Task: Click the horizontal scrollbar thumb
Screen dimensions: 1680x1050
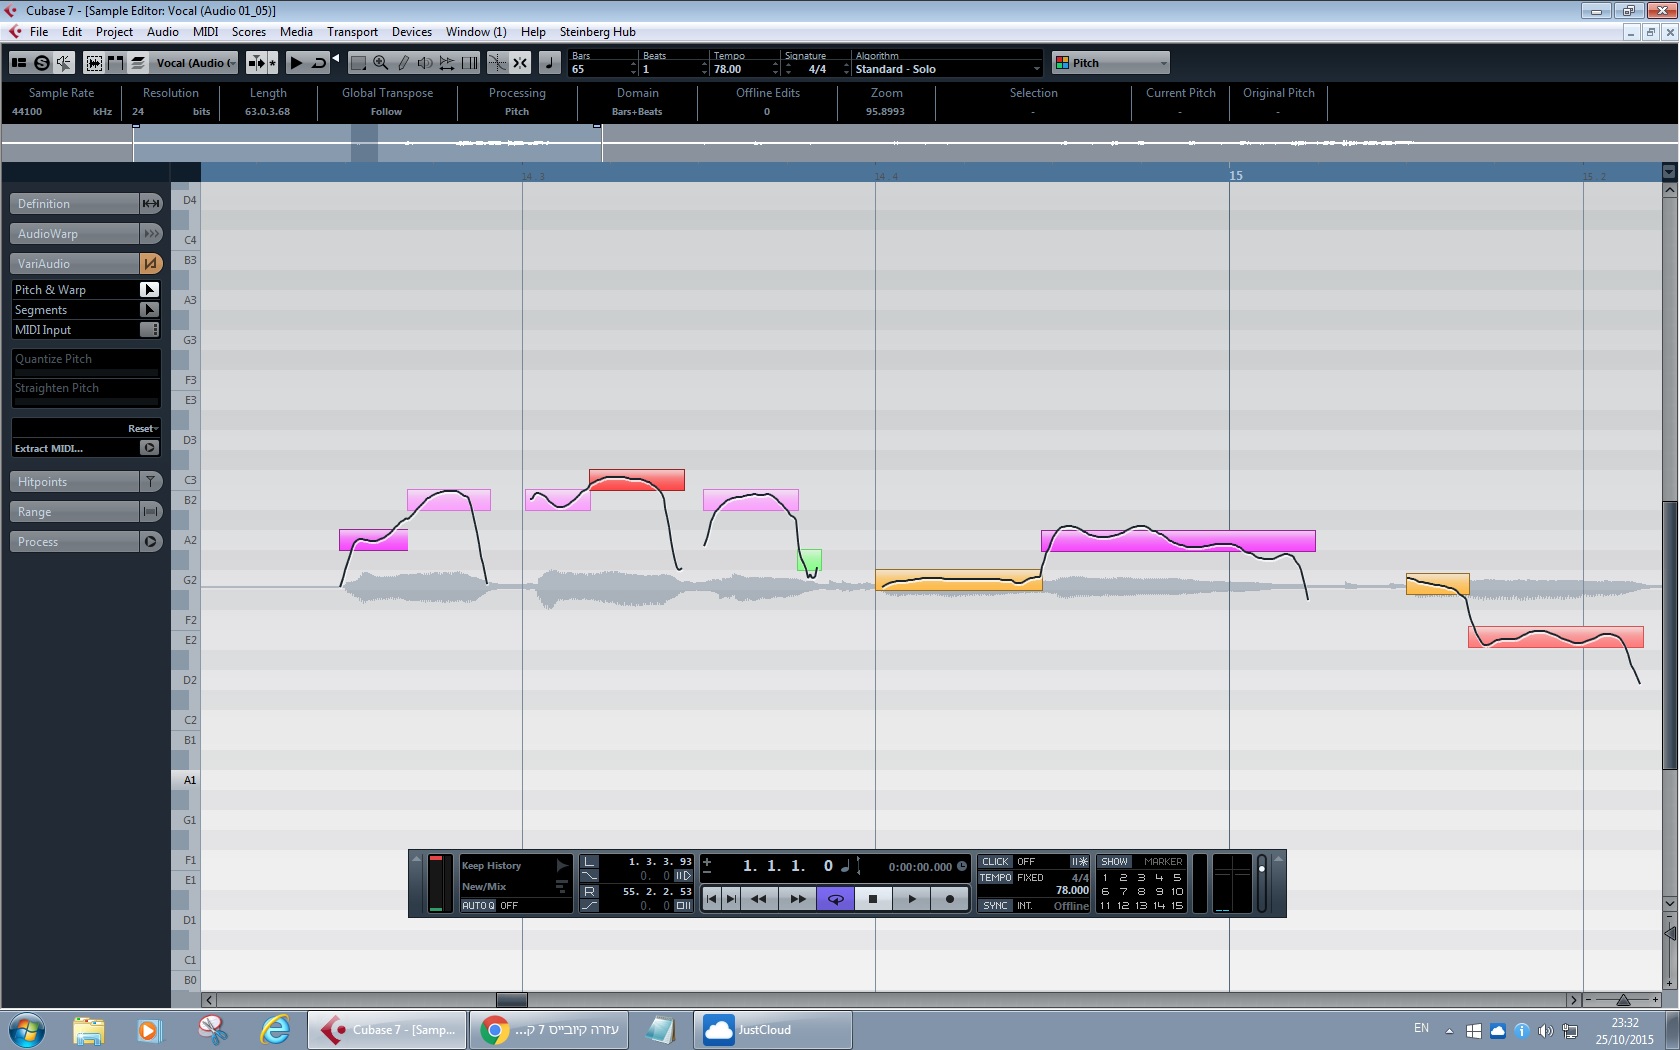Action: [x=512, y=1000]
